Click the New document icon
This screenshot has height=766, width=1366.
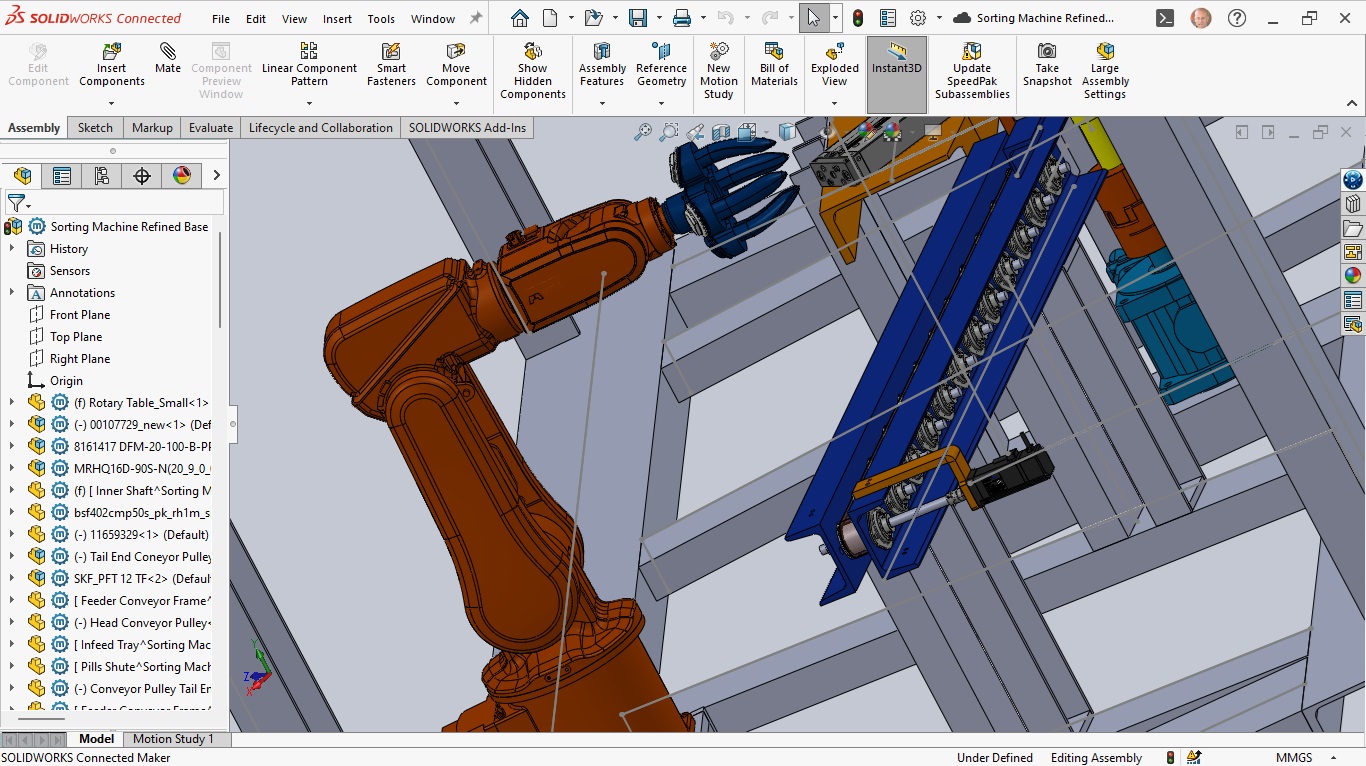pos(550,18)
